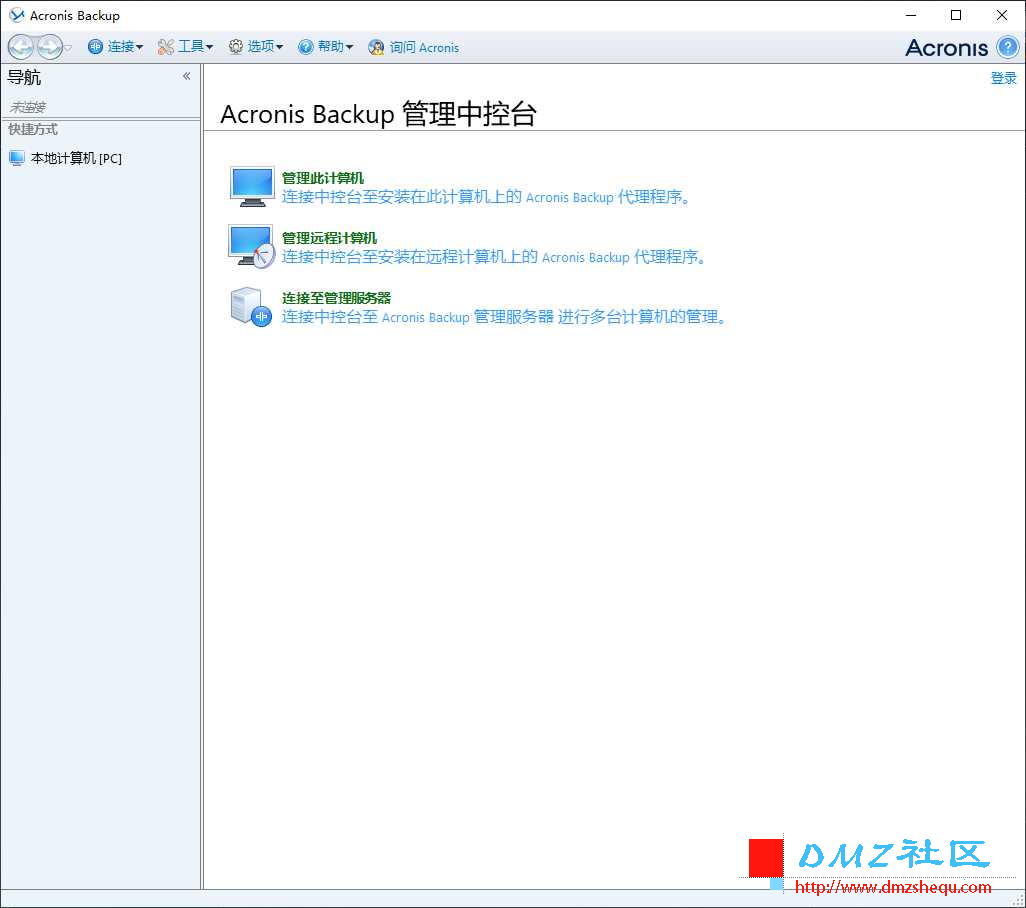Click the 连接至管理服务器 heading link
Viewport: 1026px width, 908px height.
pos(336,298)
